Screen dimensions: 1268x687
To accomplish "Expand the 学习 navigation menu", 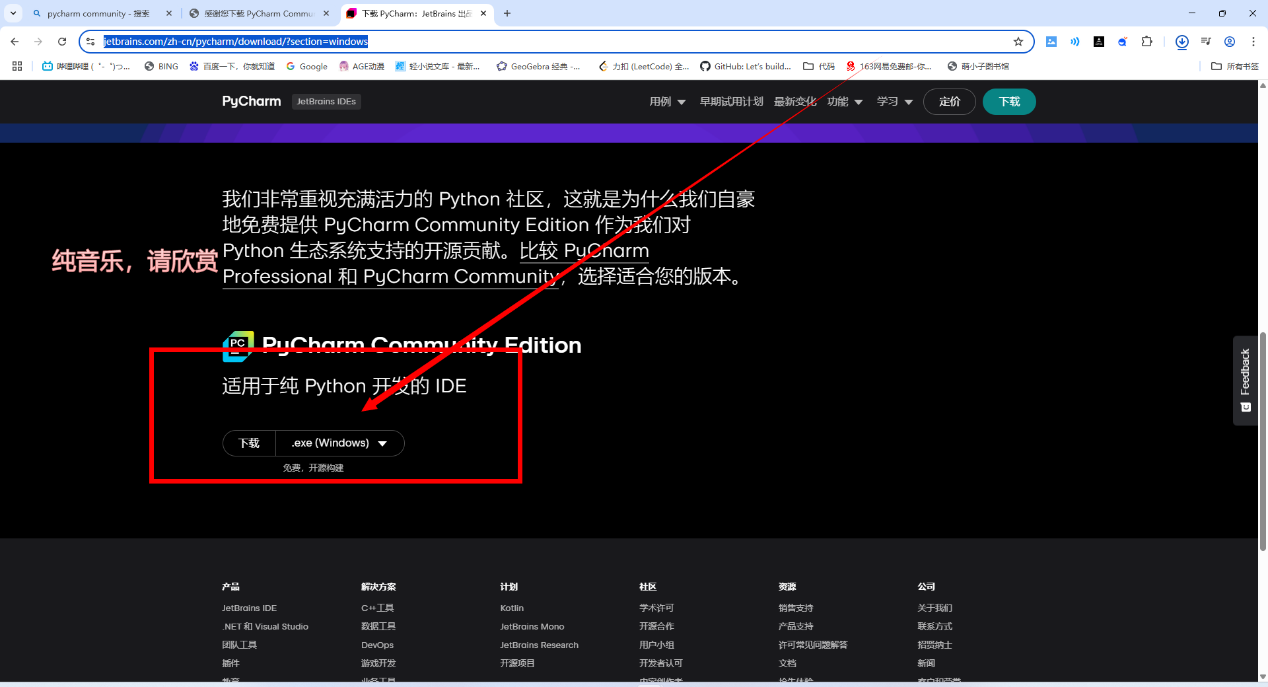I will [895, 101].
